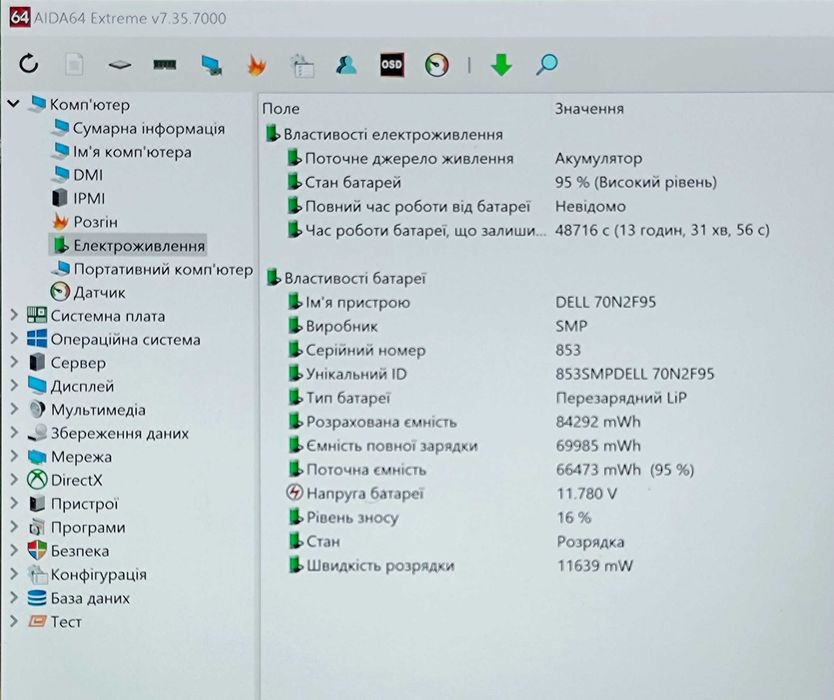Click the user account toolbar icon
Viewport: 834px width, 700px height.
[347, 65]
